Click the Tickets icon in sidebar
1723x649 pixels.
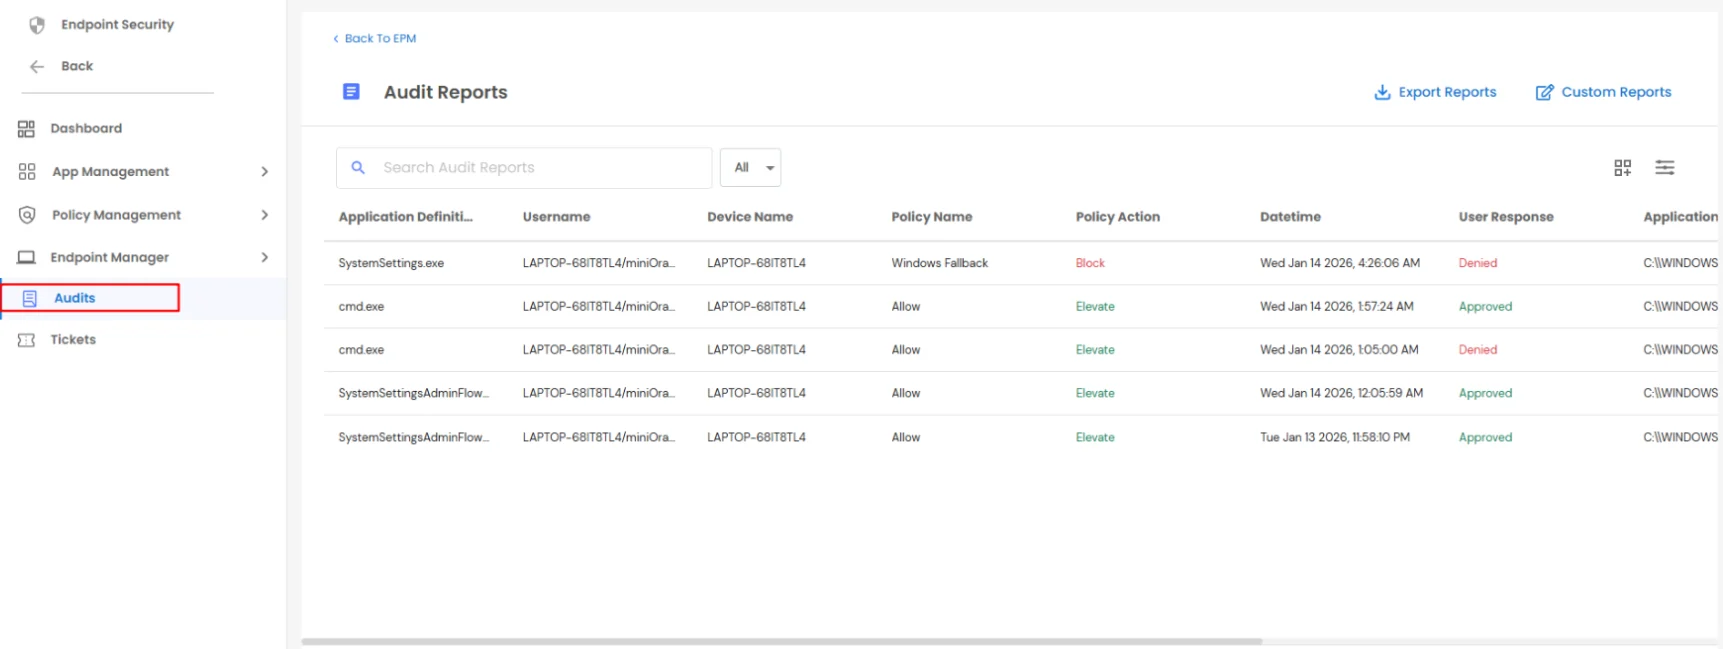(26, 341)
